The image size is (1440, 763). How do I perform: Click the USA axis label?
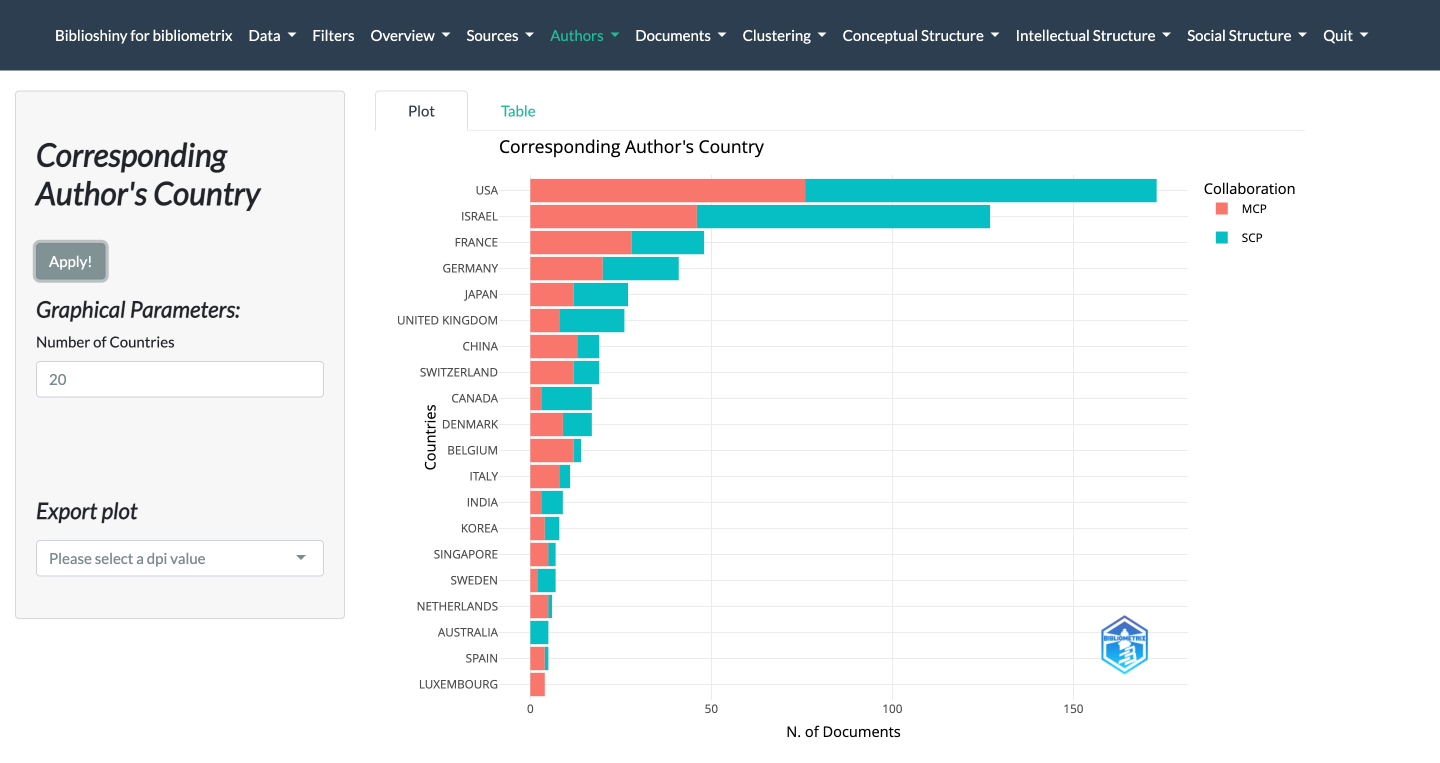click(486, 190)
